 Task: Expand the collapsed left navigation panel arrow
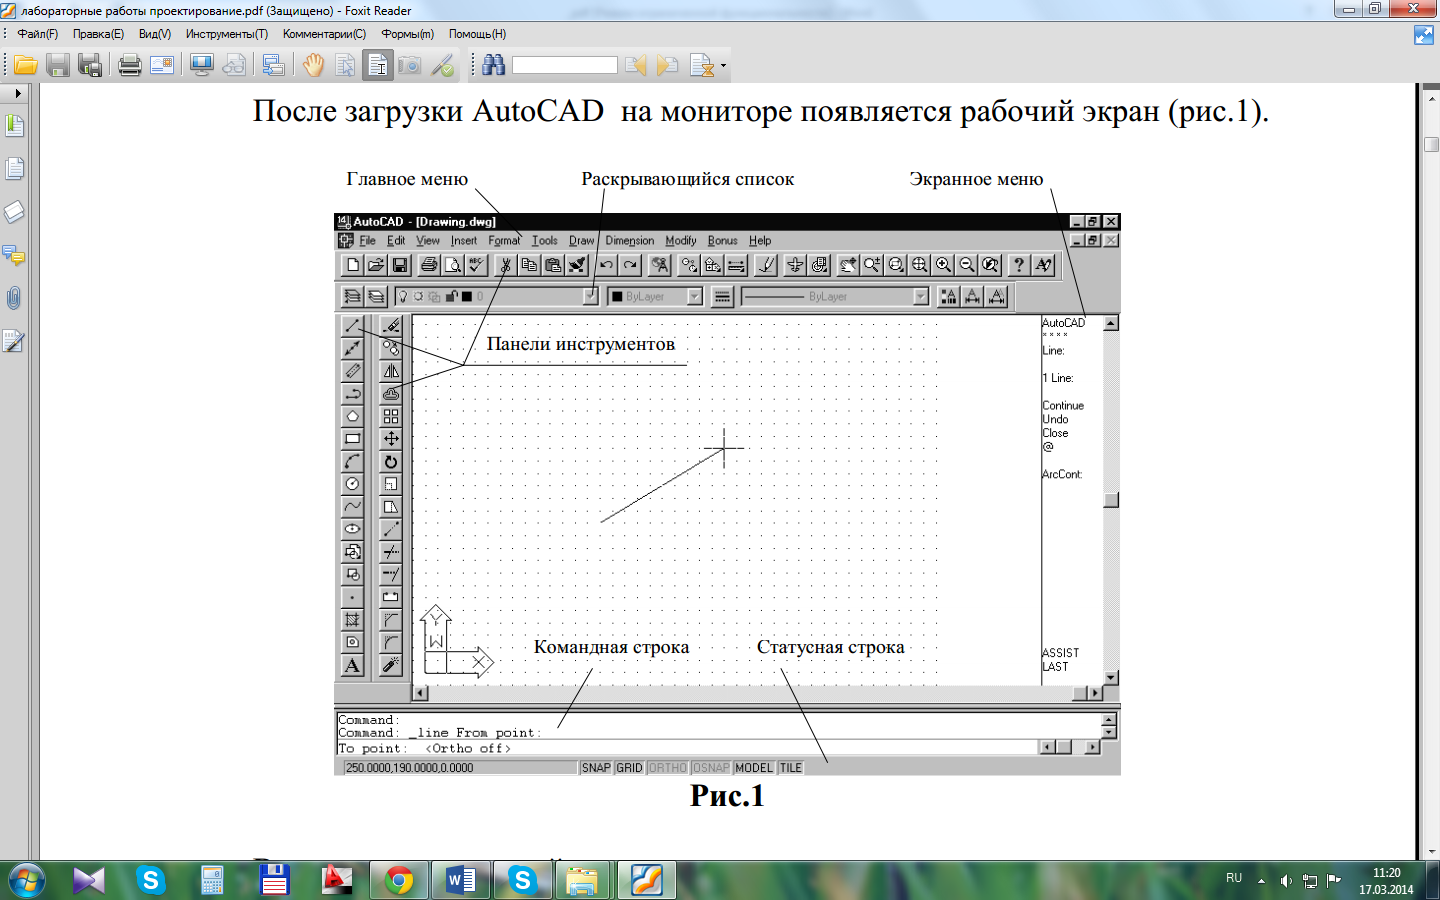coord(17,93)
